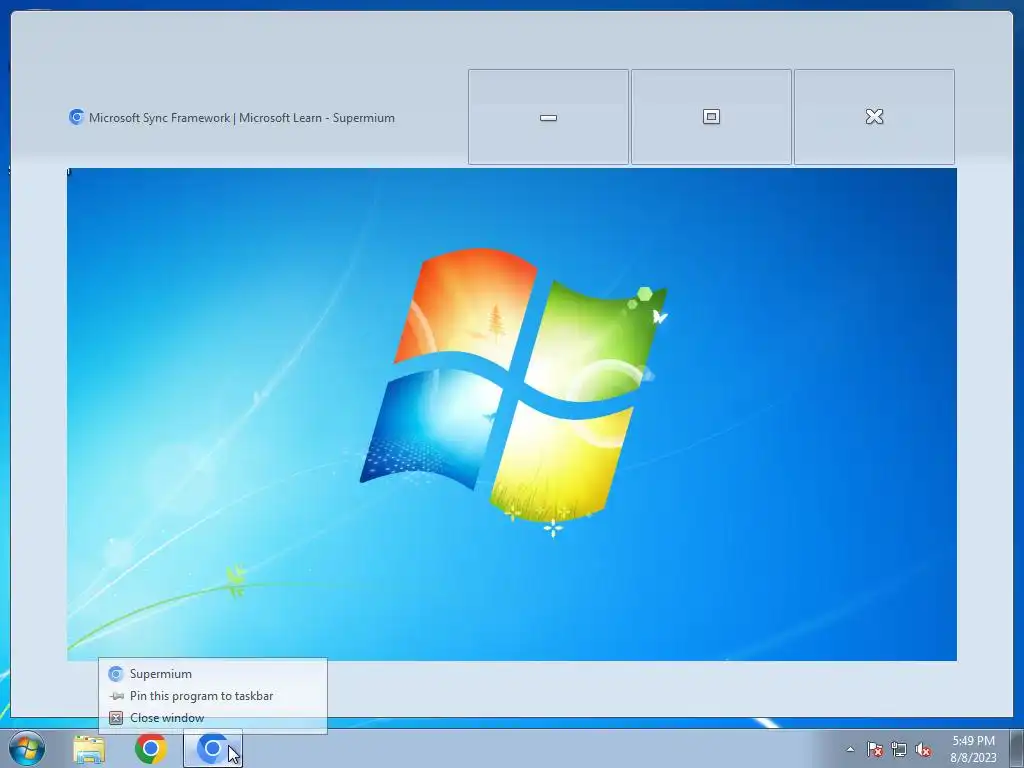The height and width of the screenshot is (768, 1024).
Task: Open the Start menu orb
Action: (x=27, y=748)
